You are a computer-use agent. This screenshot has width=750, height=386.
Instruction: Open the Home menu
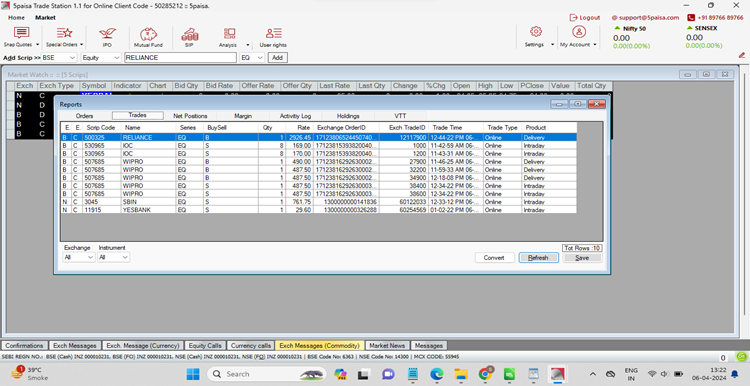pos(16,18)
